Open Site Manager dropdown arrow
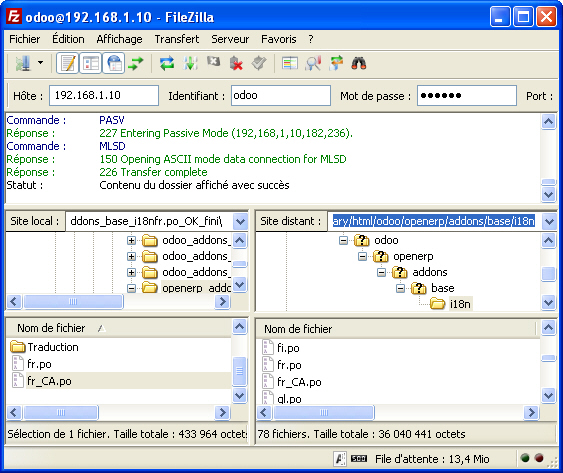The height and width of the screenshot is (473, 563). (41, 63)
